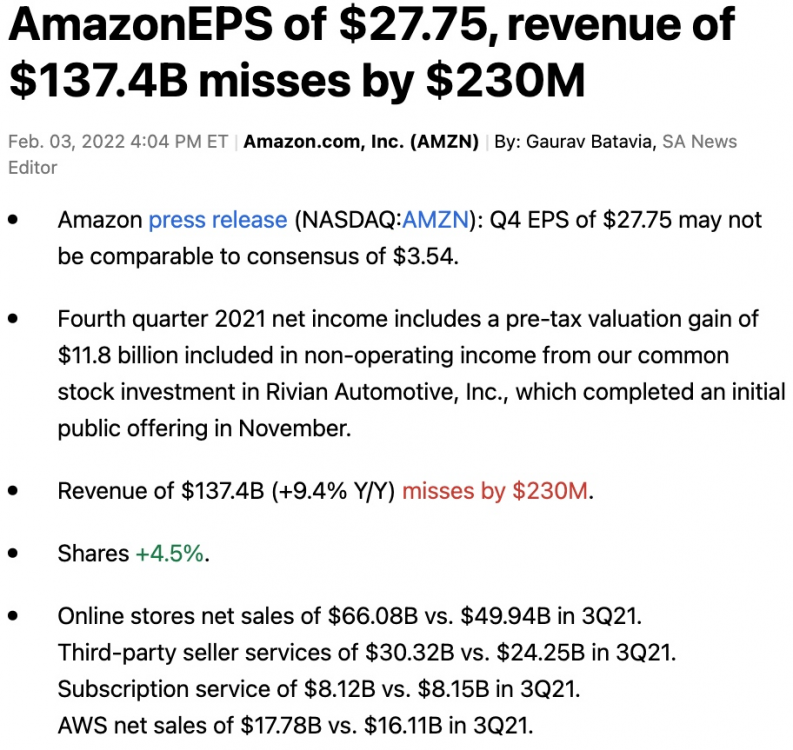793x750 pixels.
Task: Open the bold Amazon.com, Inc. (AMZN) byline link
Action: (x=361, y=141)
